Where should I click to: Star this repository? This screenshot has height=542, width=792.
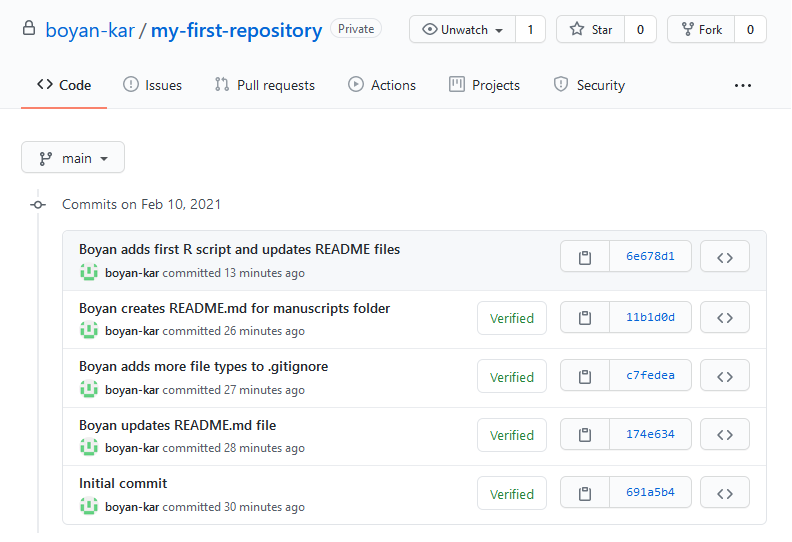pos(590,30)
